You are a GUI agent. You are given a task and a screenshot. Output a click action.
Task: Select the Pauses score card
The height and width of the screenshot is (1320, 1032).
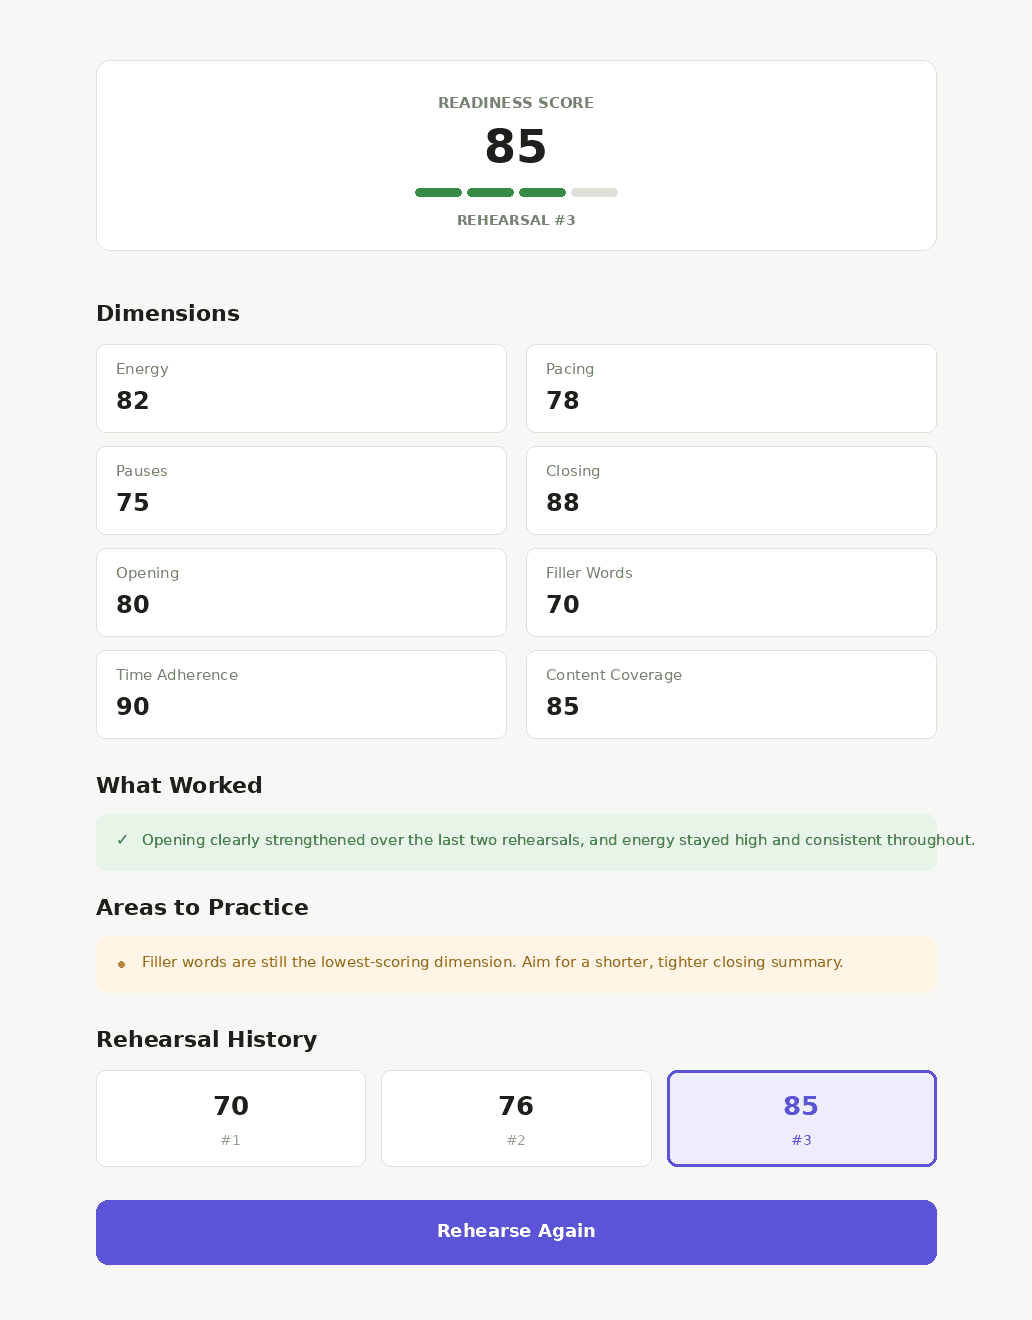point(301,490)
